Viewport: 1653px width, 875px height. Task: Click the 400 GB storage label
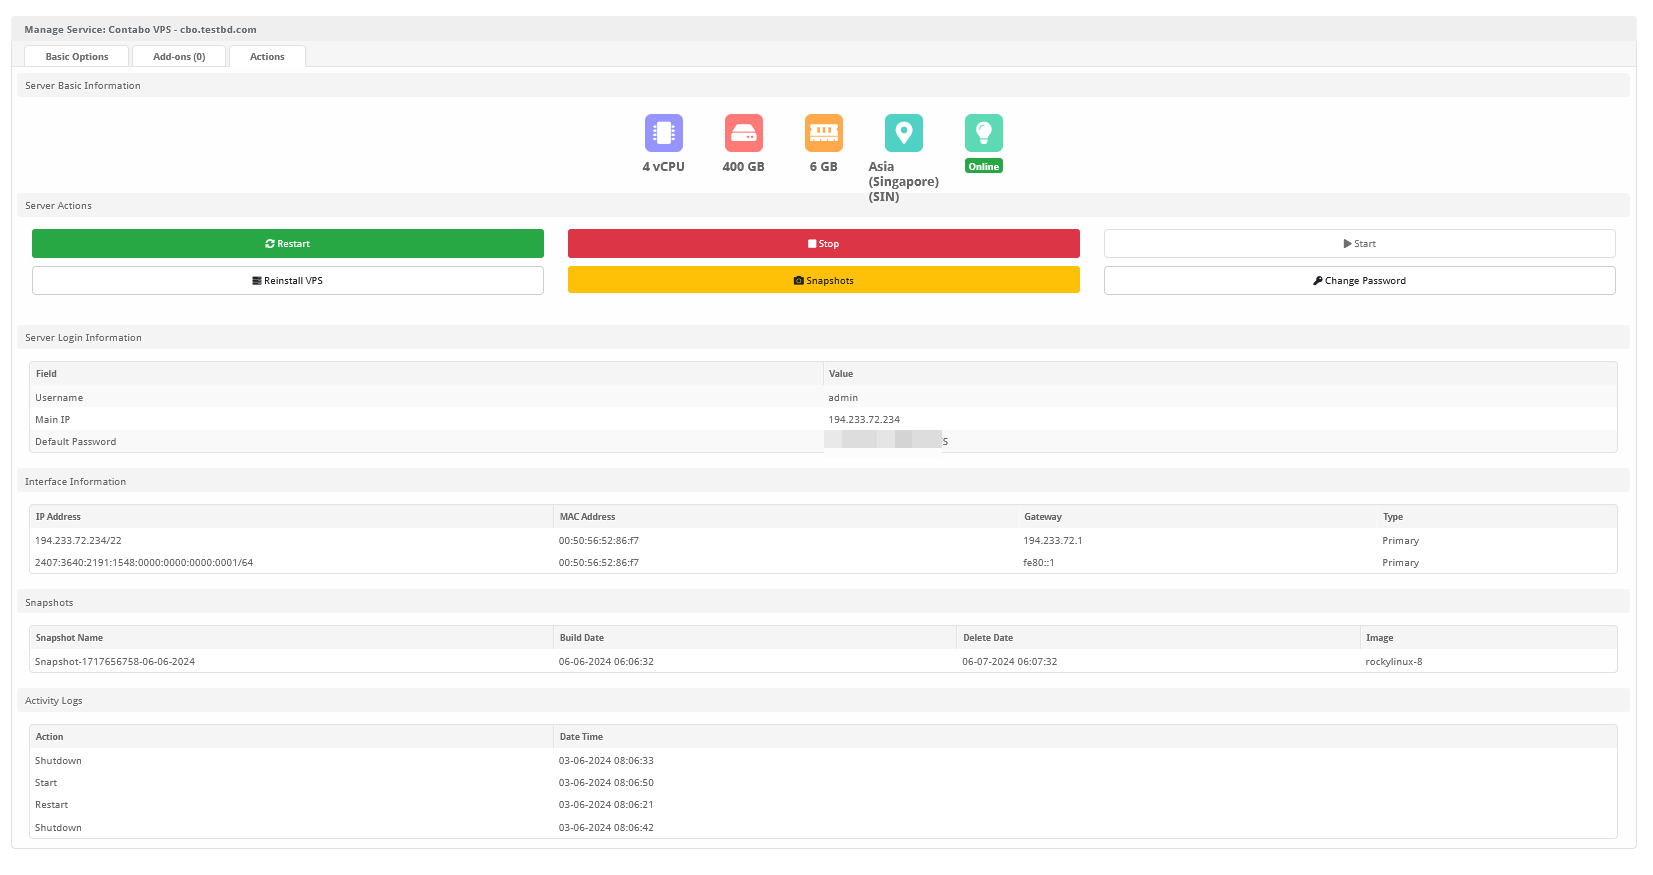click(x=743, y=167)
